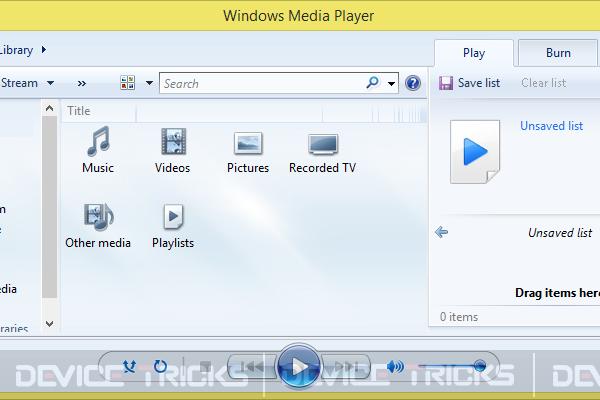The width and height of the screenshot is (600, 400).
Task: Expand the Library breadcrumb arrow
Action: (x=44, y=50)
